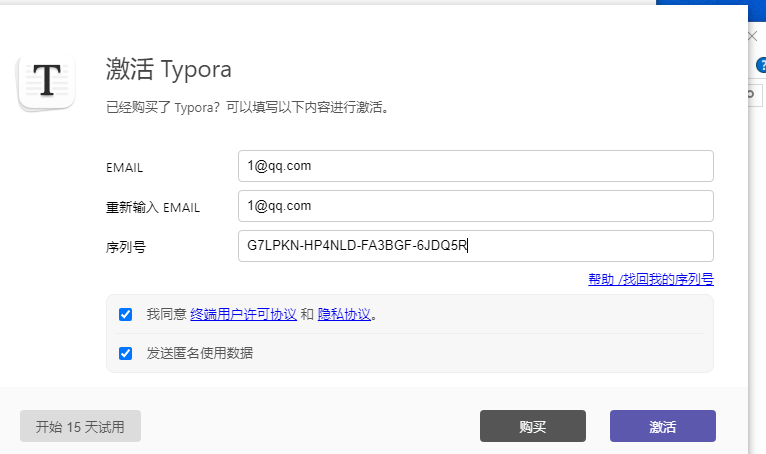The image size is (766, 454).
Task: View the 隐私协议 privacy policy link
Action: pyautogui.click(x=344, y=314)
